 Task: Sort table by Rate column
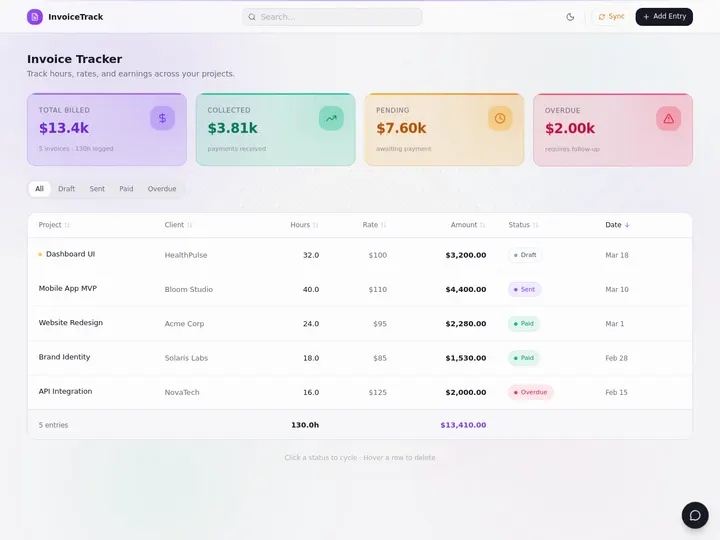click(x=374, y=225)
